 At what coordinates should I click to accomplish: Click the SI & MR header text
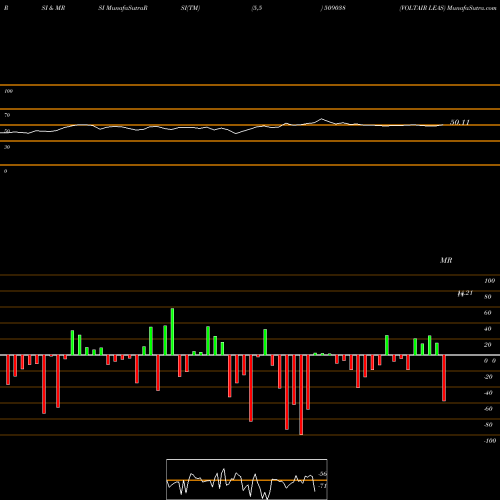53,8
